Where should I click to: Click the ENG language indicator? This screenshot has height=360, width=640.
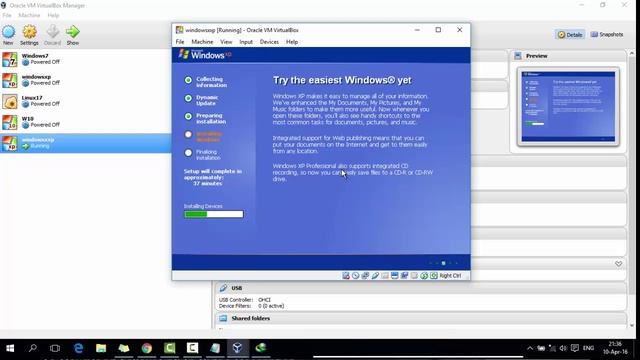point(588,348)
